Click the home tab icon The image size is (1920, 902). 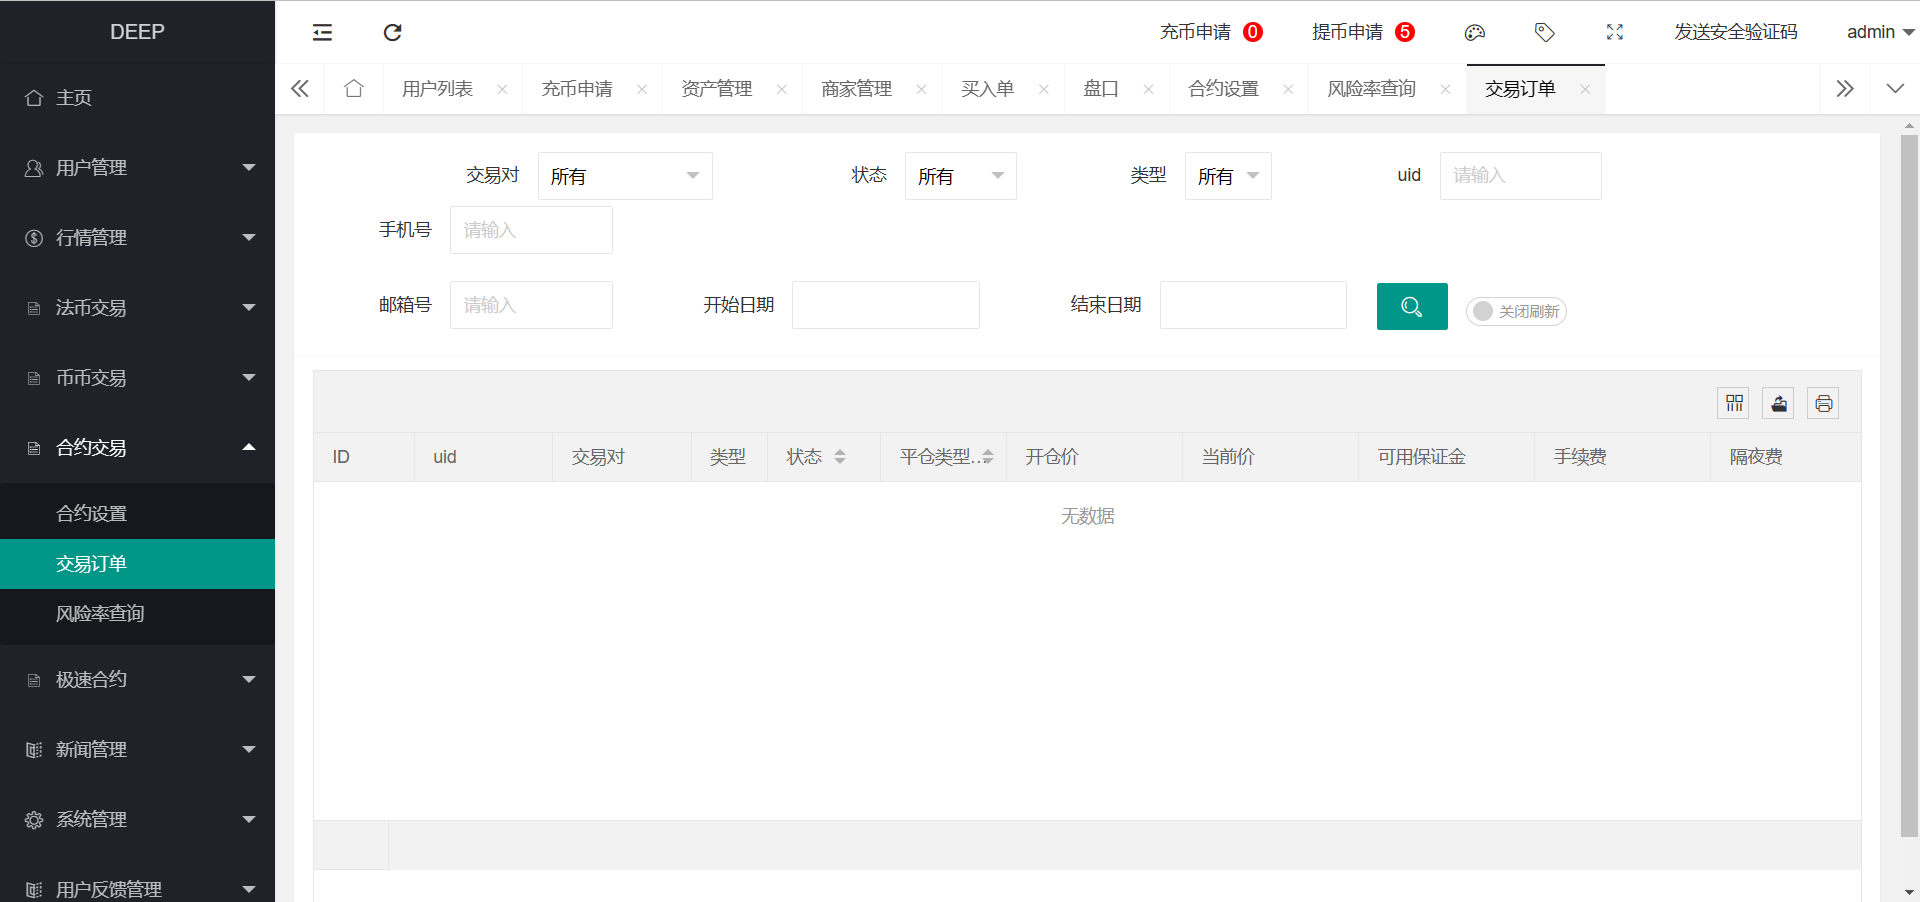pos(354,88)
